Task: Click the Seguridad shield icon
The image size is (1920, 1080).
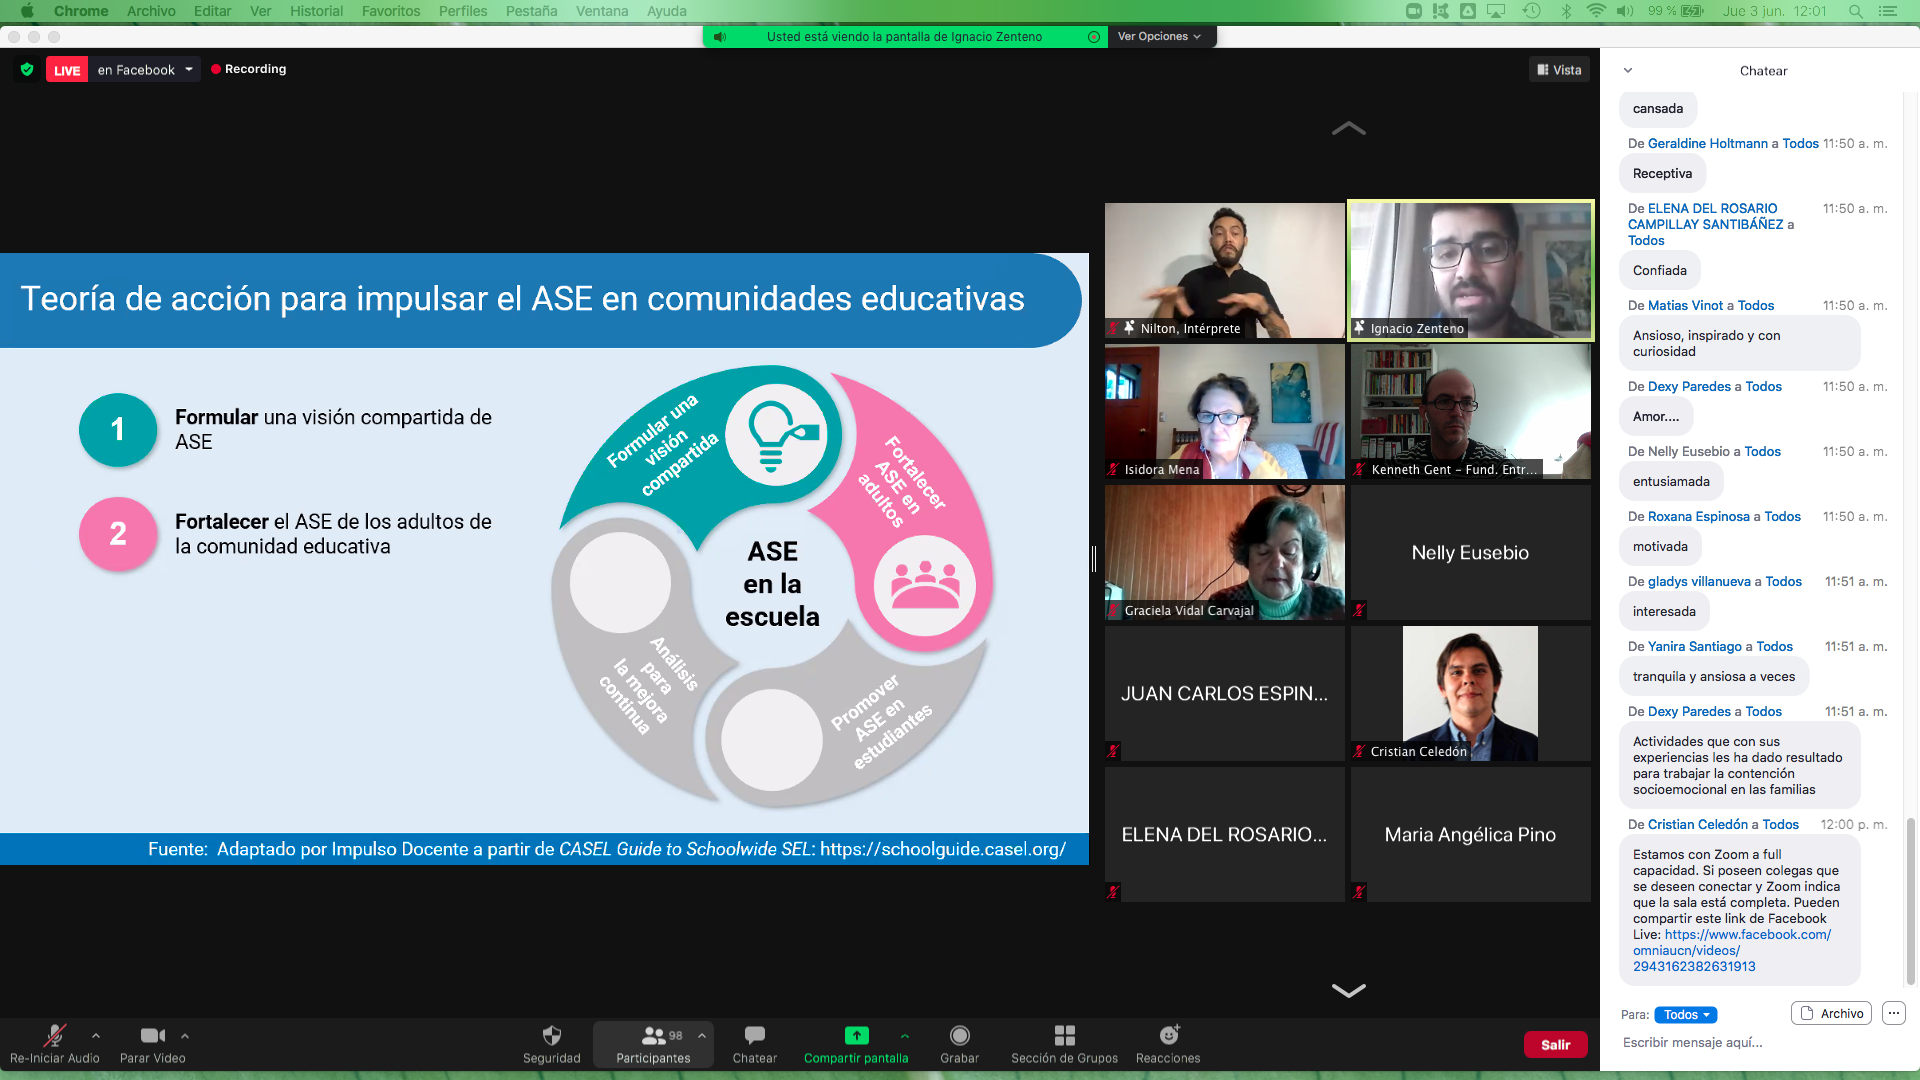Action: tap(551, 1036)
